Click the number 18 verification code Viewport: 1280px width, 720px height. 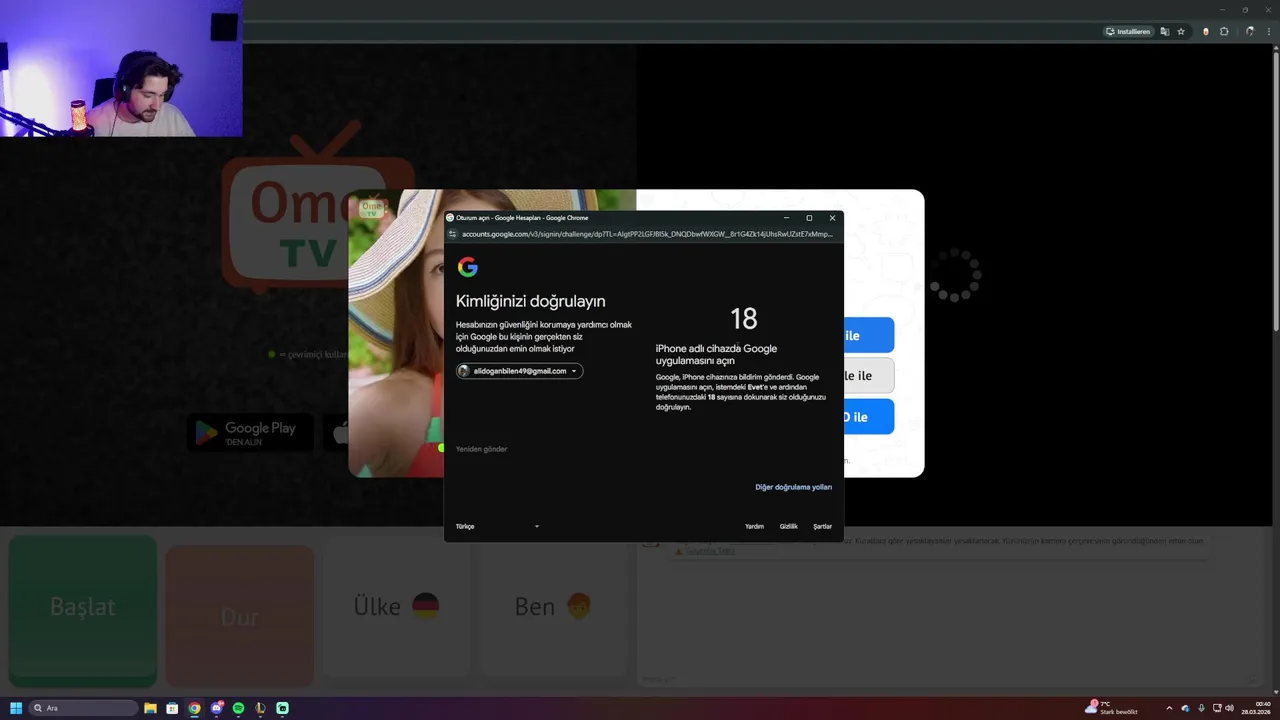[x=743, y=319]
